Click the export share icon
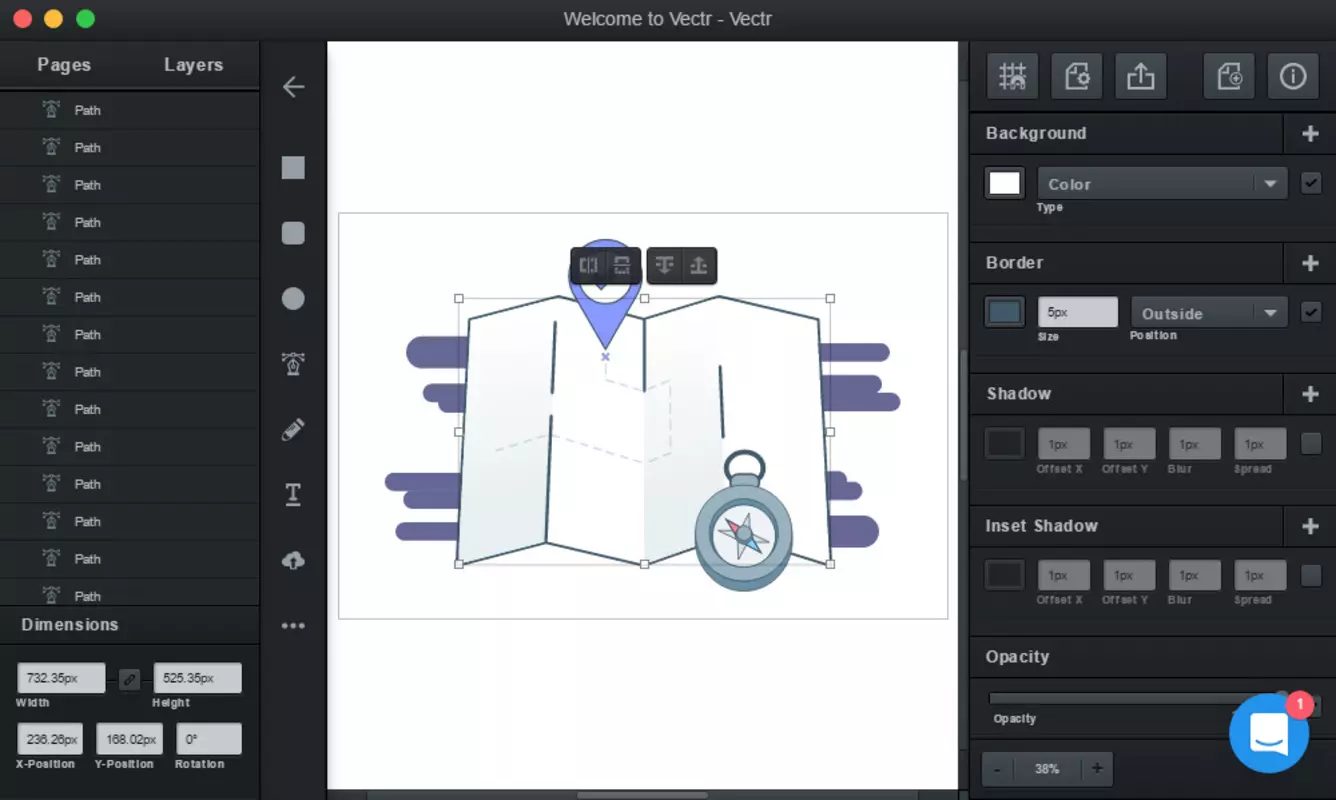Screen dimensions: 1336x800 tap(1141, 76)
